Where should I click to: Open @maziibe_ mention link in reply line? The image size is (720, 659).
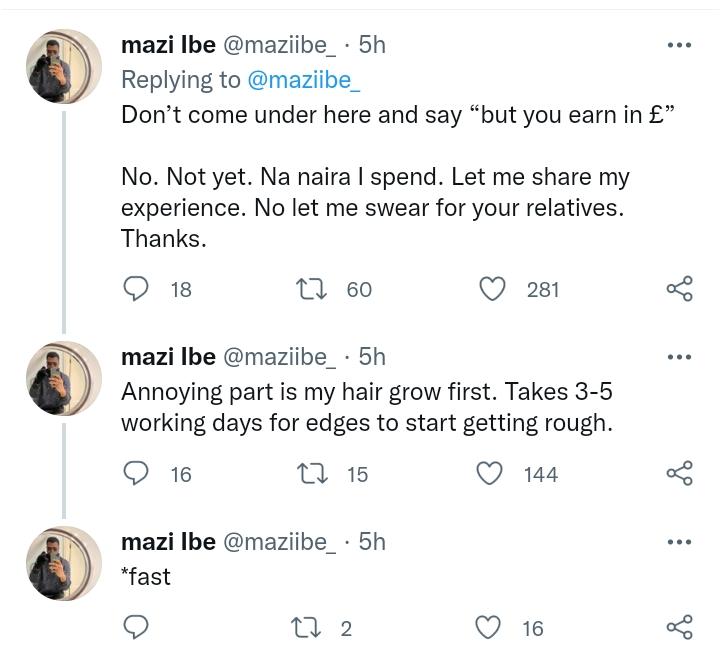tap(303, 80)
